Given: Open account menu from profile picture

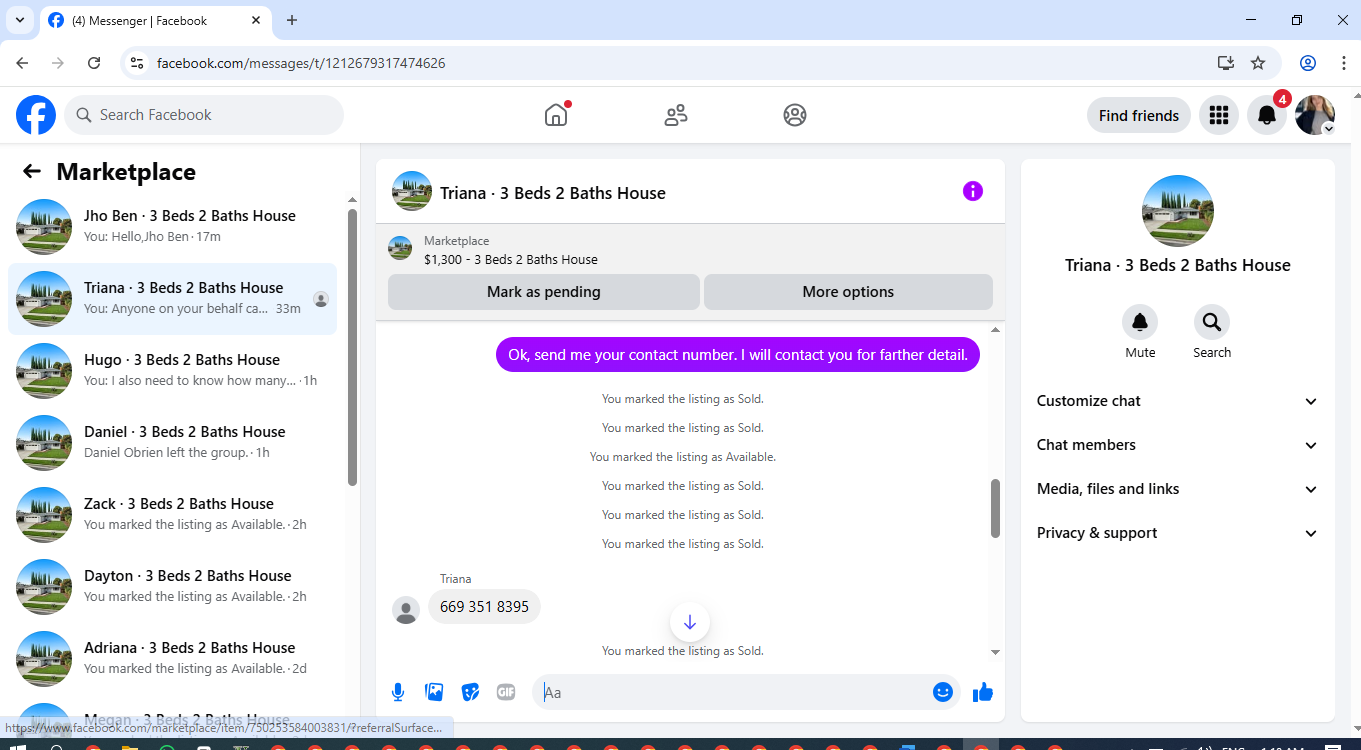Looking at the screenshot, I should (x=1315, y=115).
